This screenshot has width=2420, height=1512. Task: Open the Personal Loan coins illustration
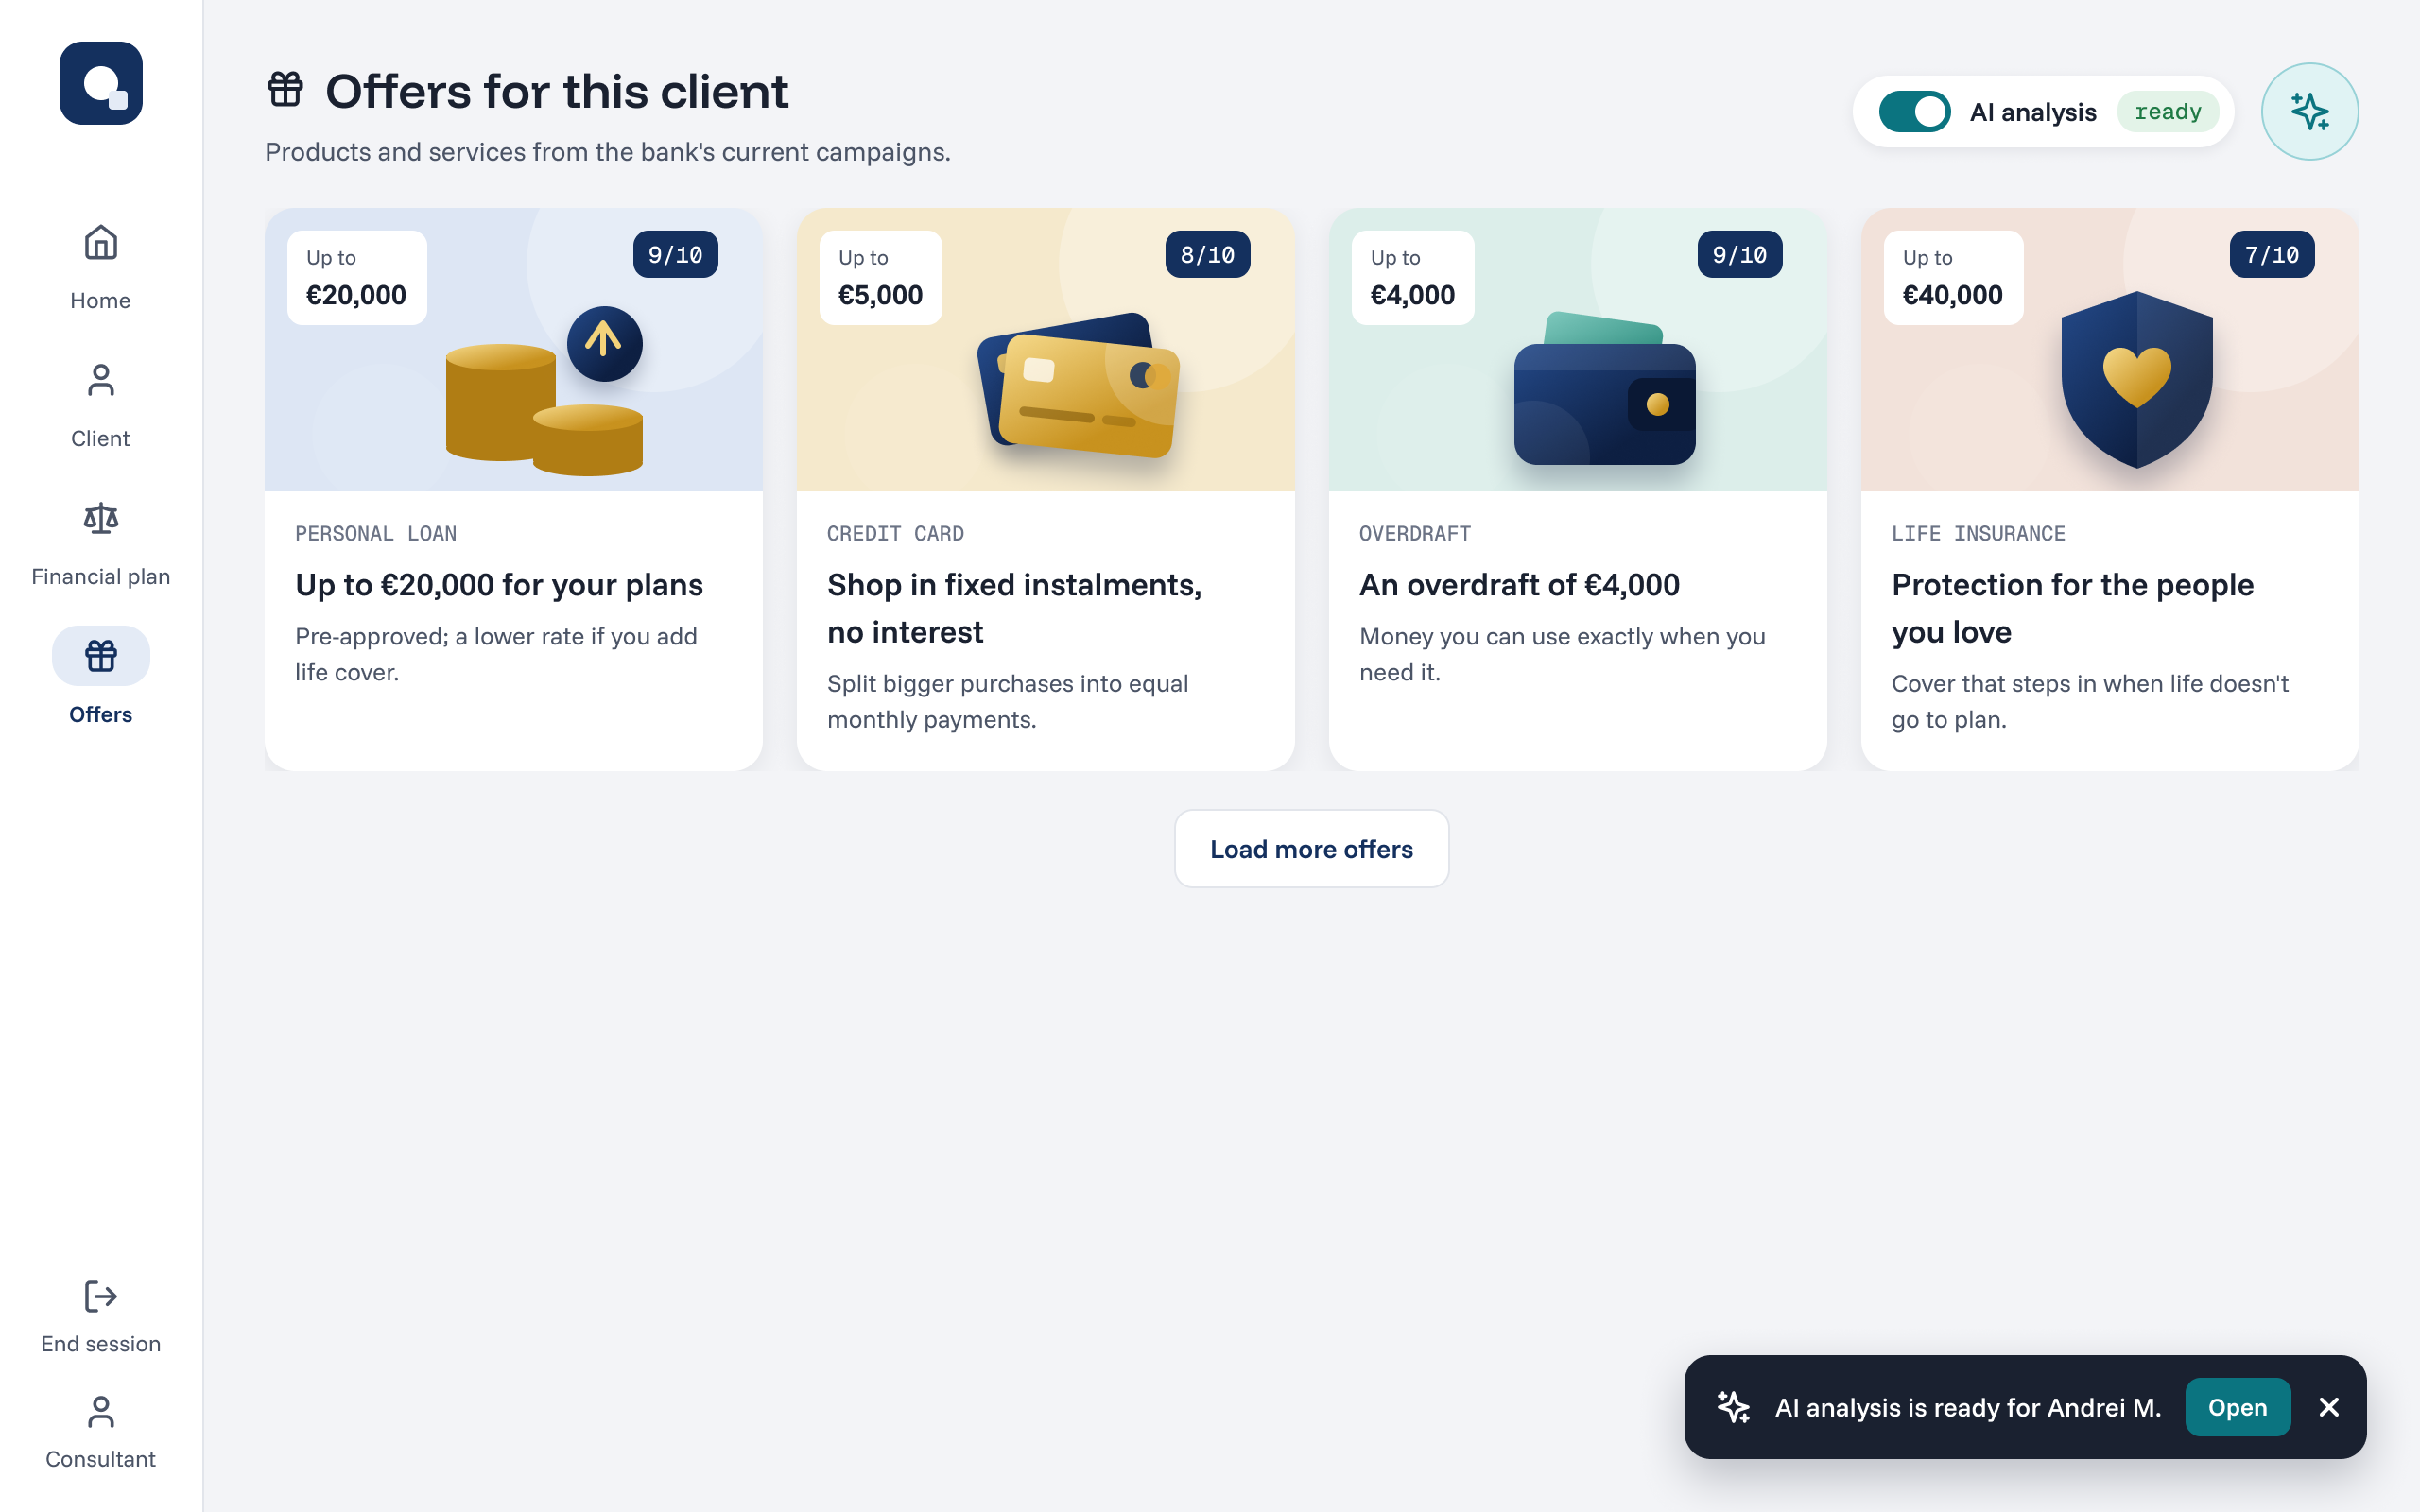tap(545, 392)
